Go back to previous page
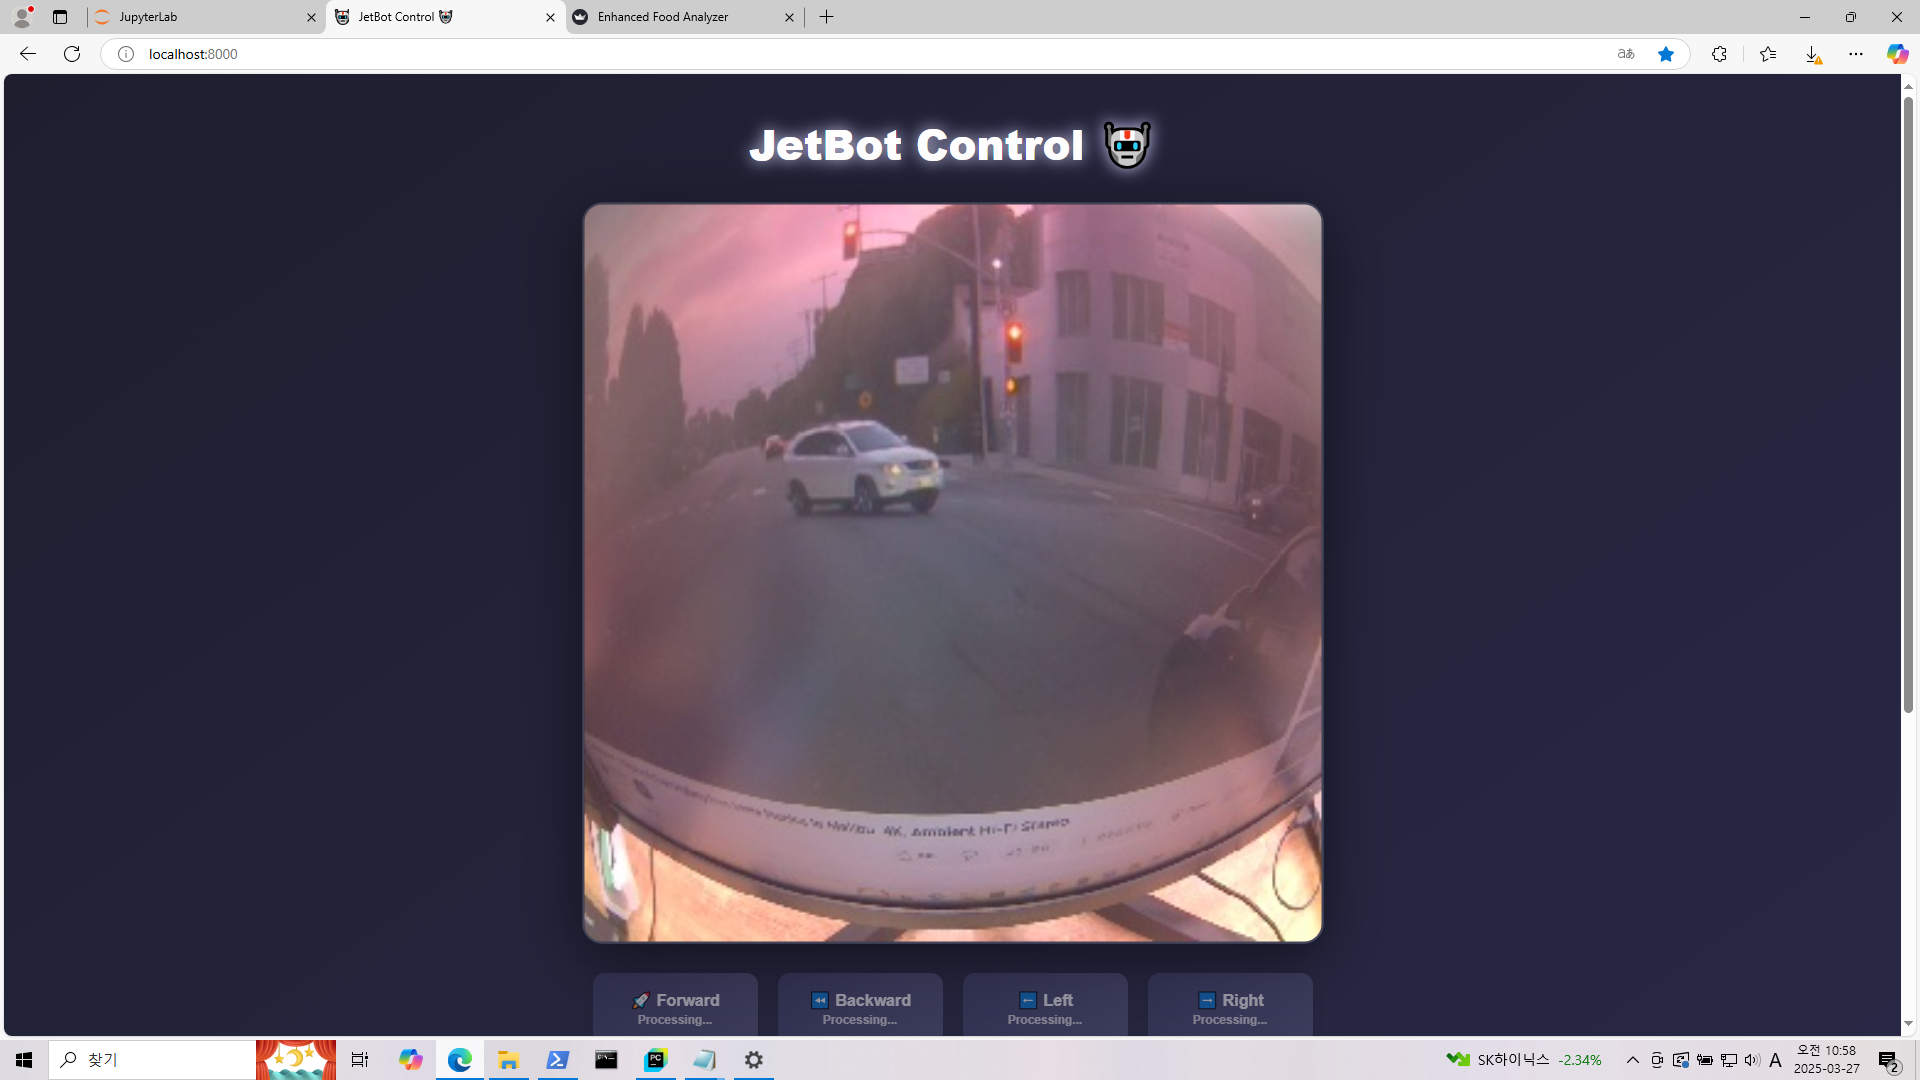Viewport: 1920px width, 1080px height. 28,54
